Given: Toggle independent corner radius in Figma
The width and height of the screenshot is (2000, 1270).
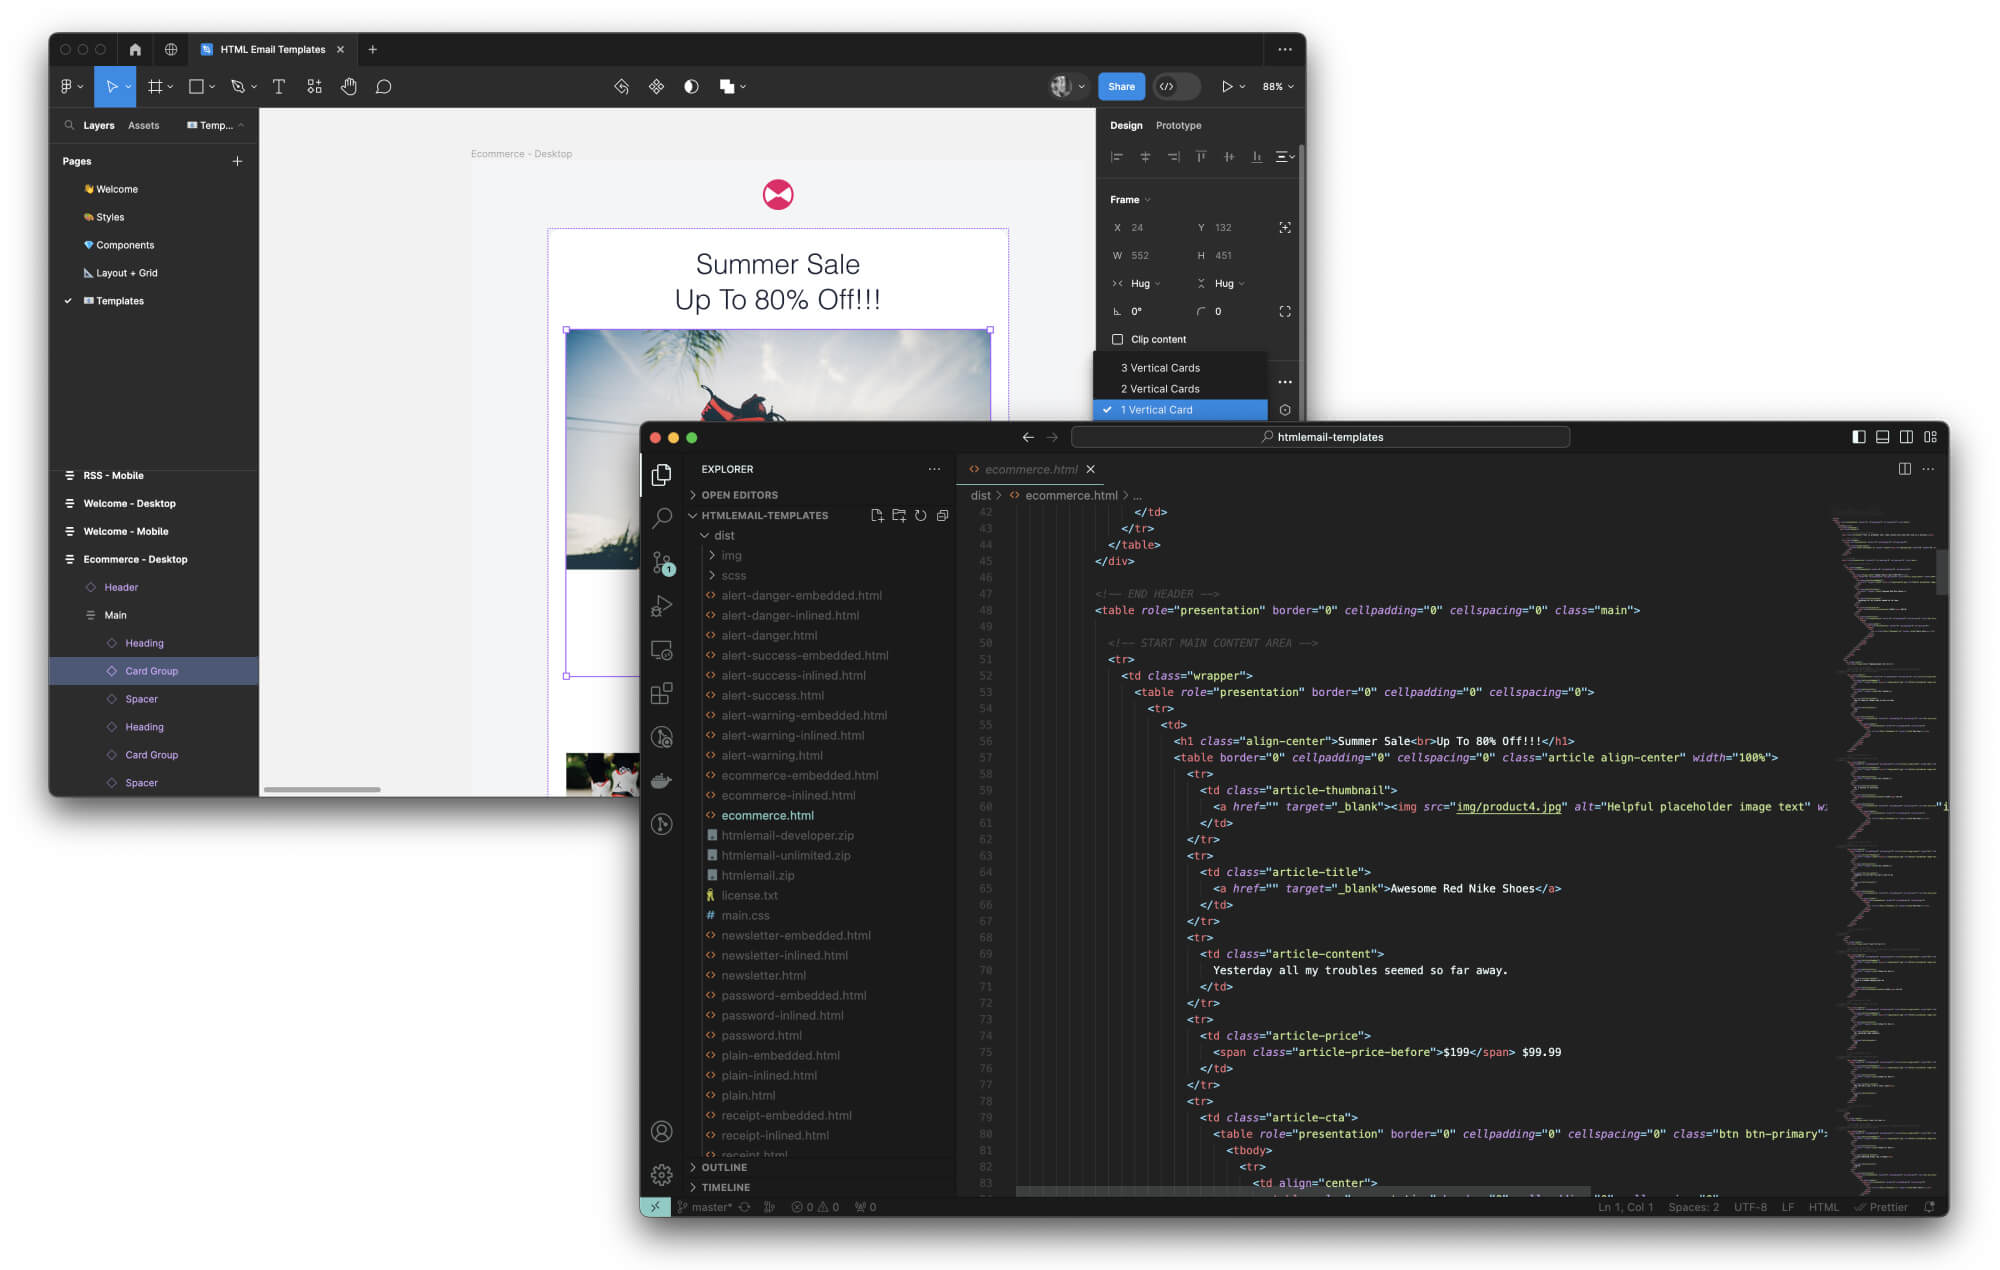Looking at the screenshot, I should tap(1285, 311).
